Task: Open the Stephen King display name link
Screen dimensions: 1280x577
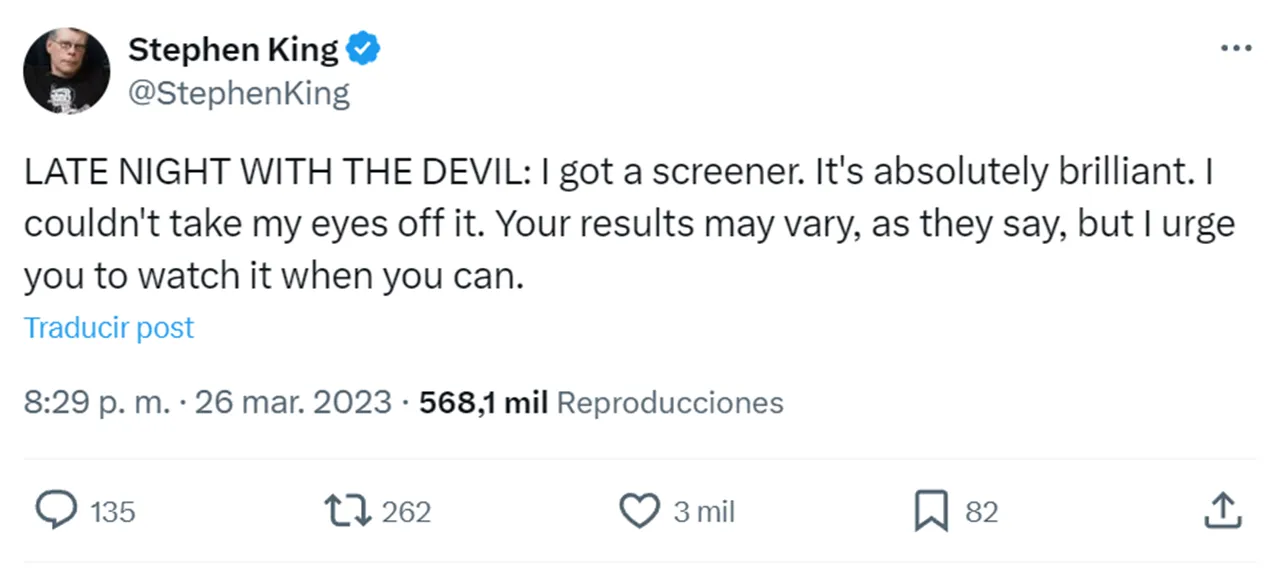Action: click(x=233, y=48)
